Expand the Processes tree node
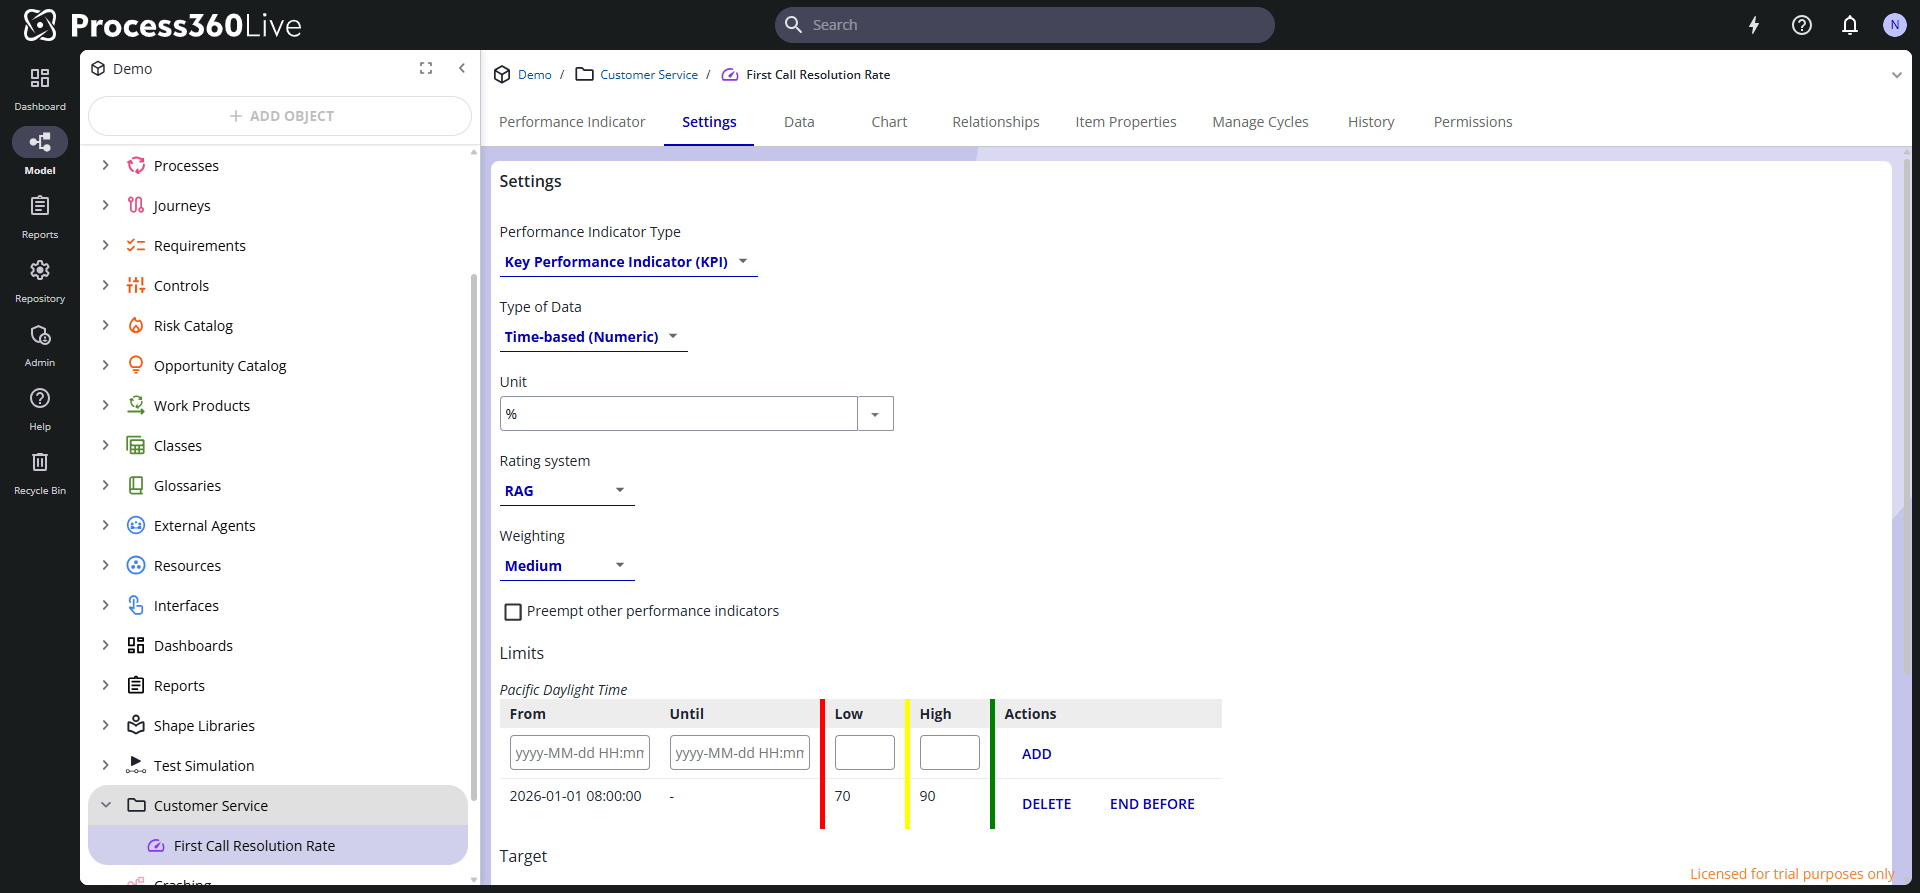Viewport: 1920px width, 893px height. click(x=106, y=165)
